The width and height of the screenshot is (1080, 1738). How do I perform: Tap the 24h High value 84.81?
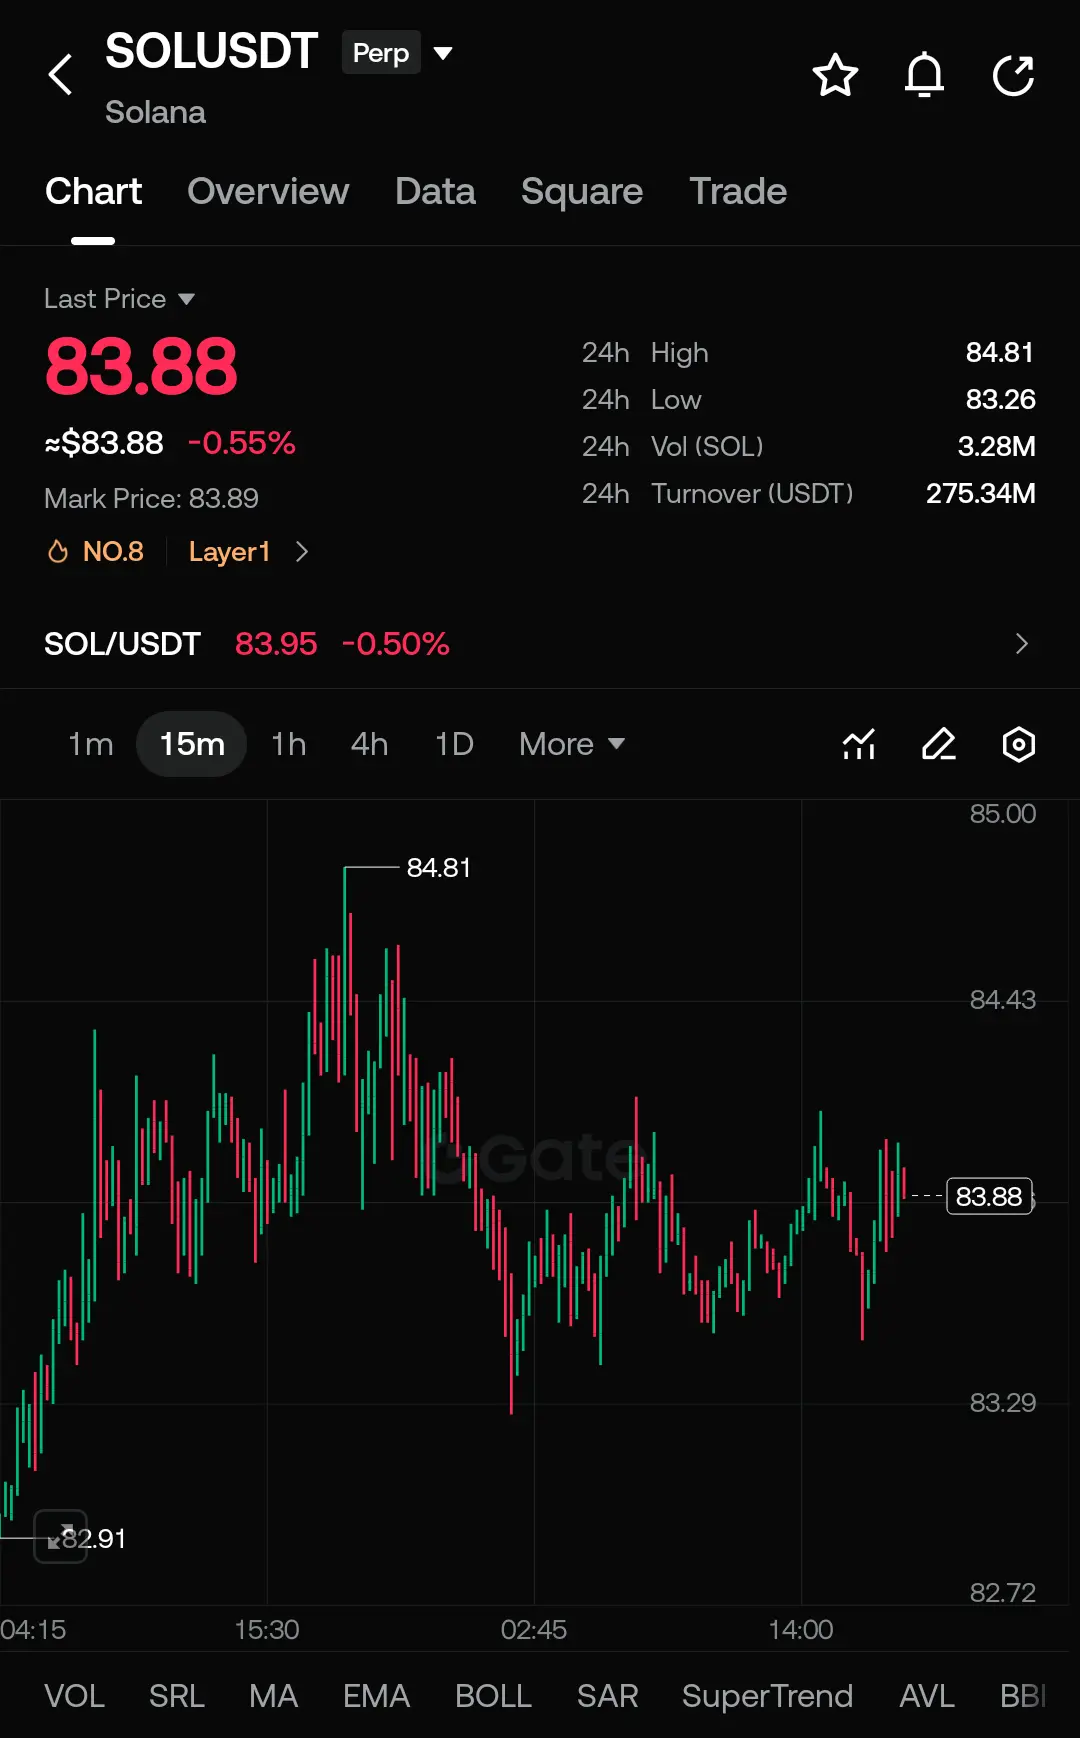pyautogui.click(x=999, y=352)
